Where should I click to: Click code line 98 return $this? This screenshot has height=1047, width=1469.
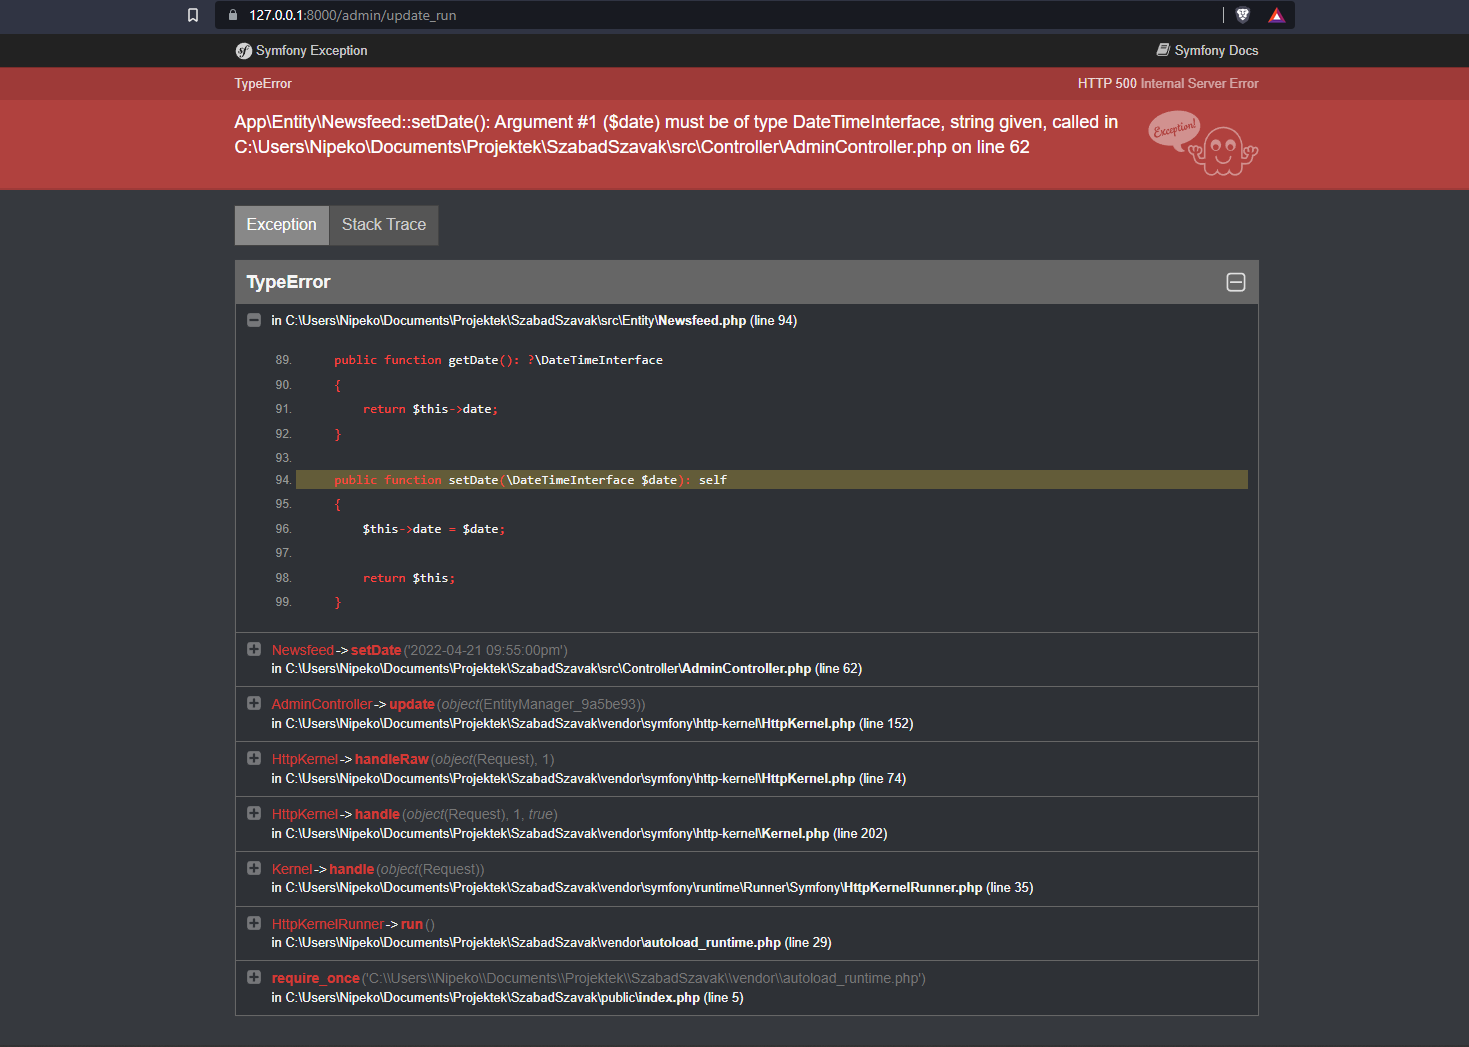coord(409,578)
